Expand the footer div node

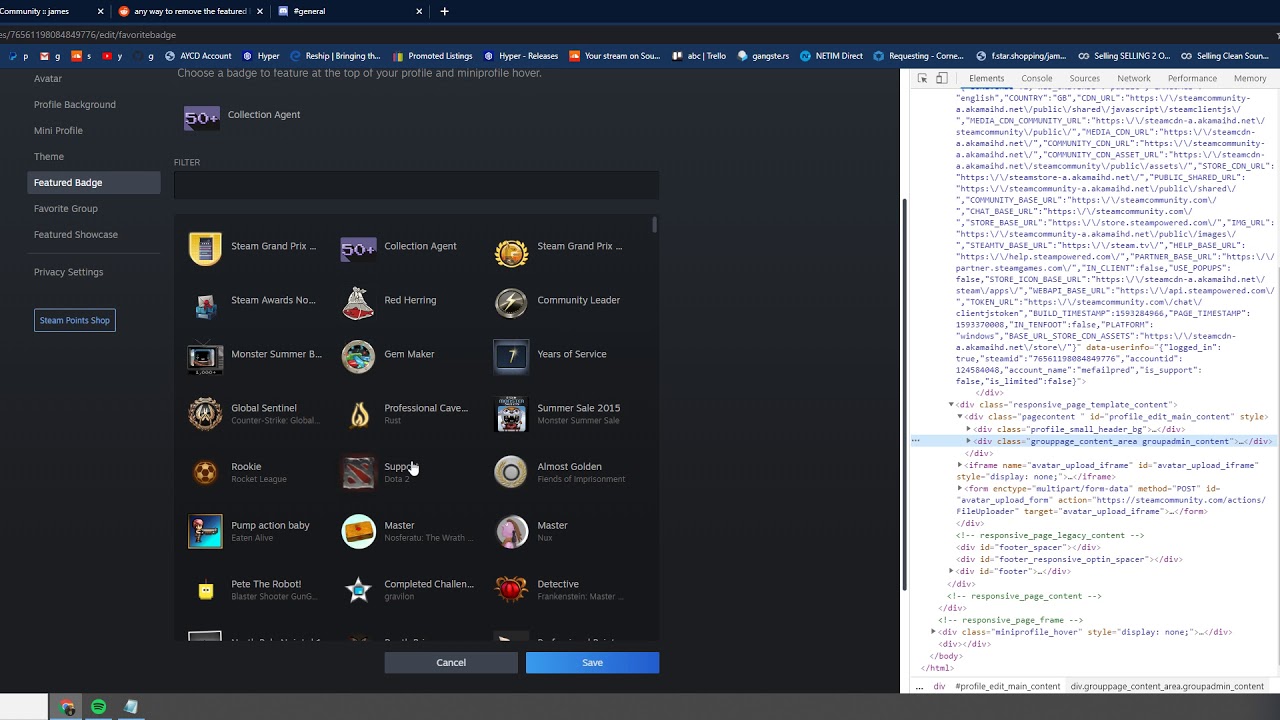[x=951, y=571]
